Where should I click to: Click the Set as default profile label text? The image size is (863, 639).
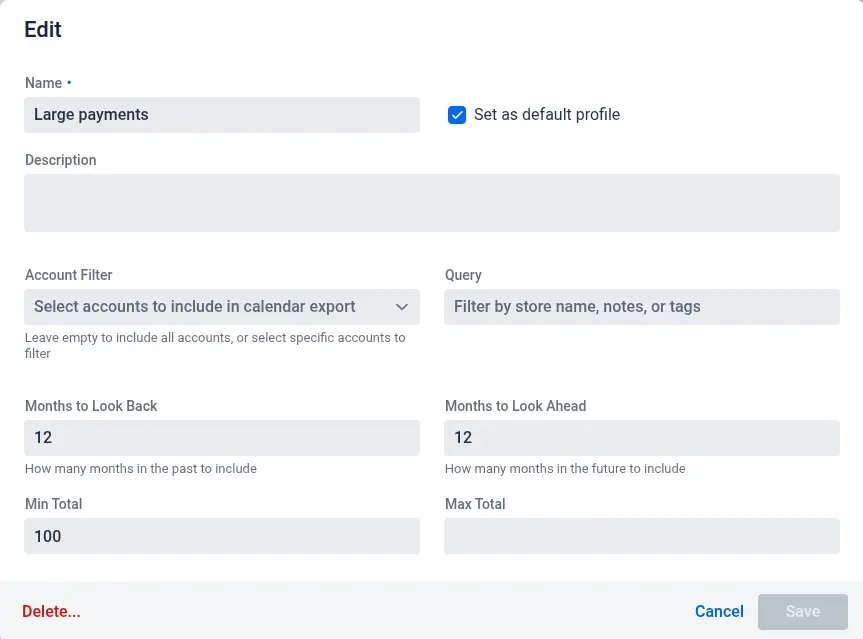(x=546, y=115)
